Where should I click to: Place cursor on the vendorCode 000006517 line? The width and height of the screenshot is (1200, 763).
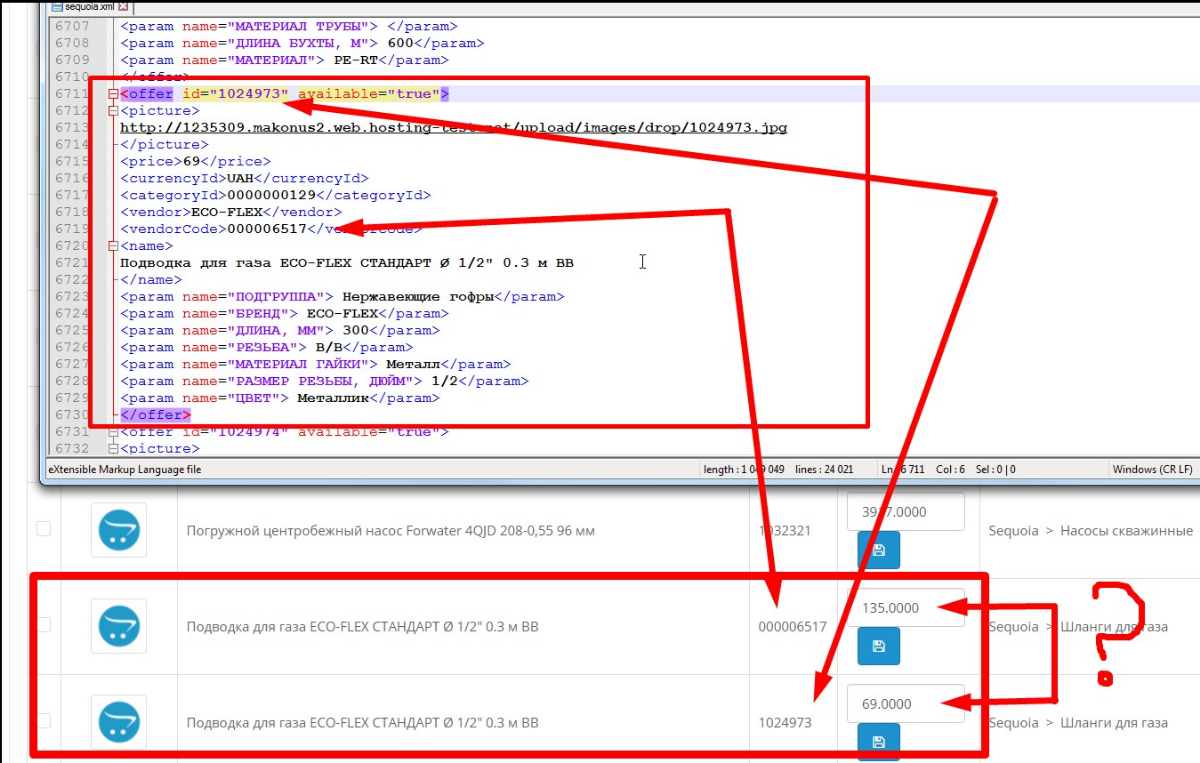click(x=271, y=229)
